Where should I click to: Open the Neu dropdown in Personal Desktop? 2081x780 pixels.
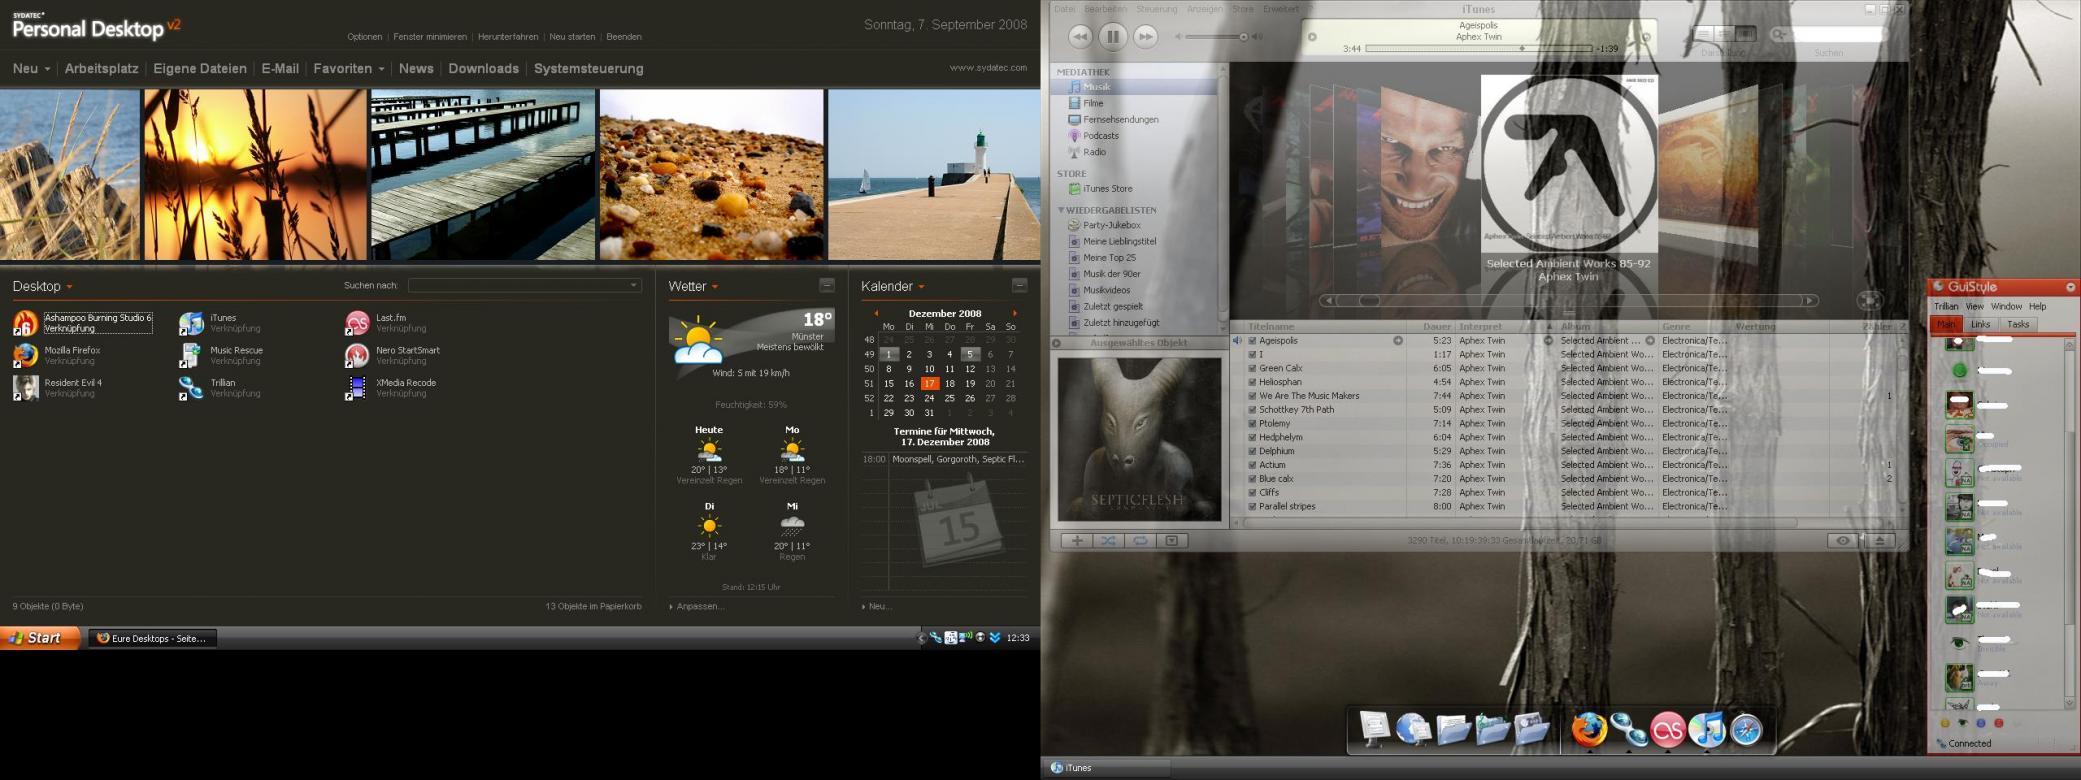tap(31, 68)
